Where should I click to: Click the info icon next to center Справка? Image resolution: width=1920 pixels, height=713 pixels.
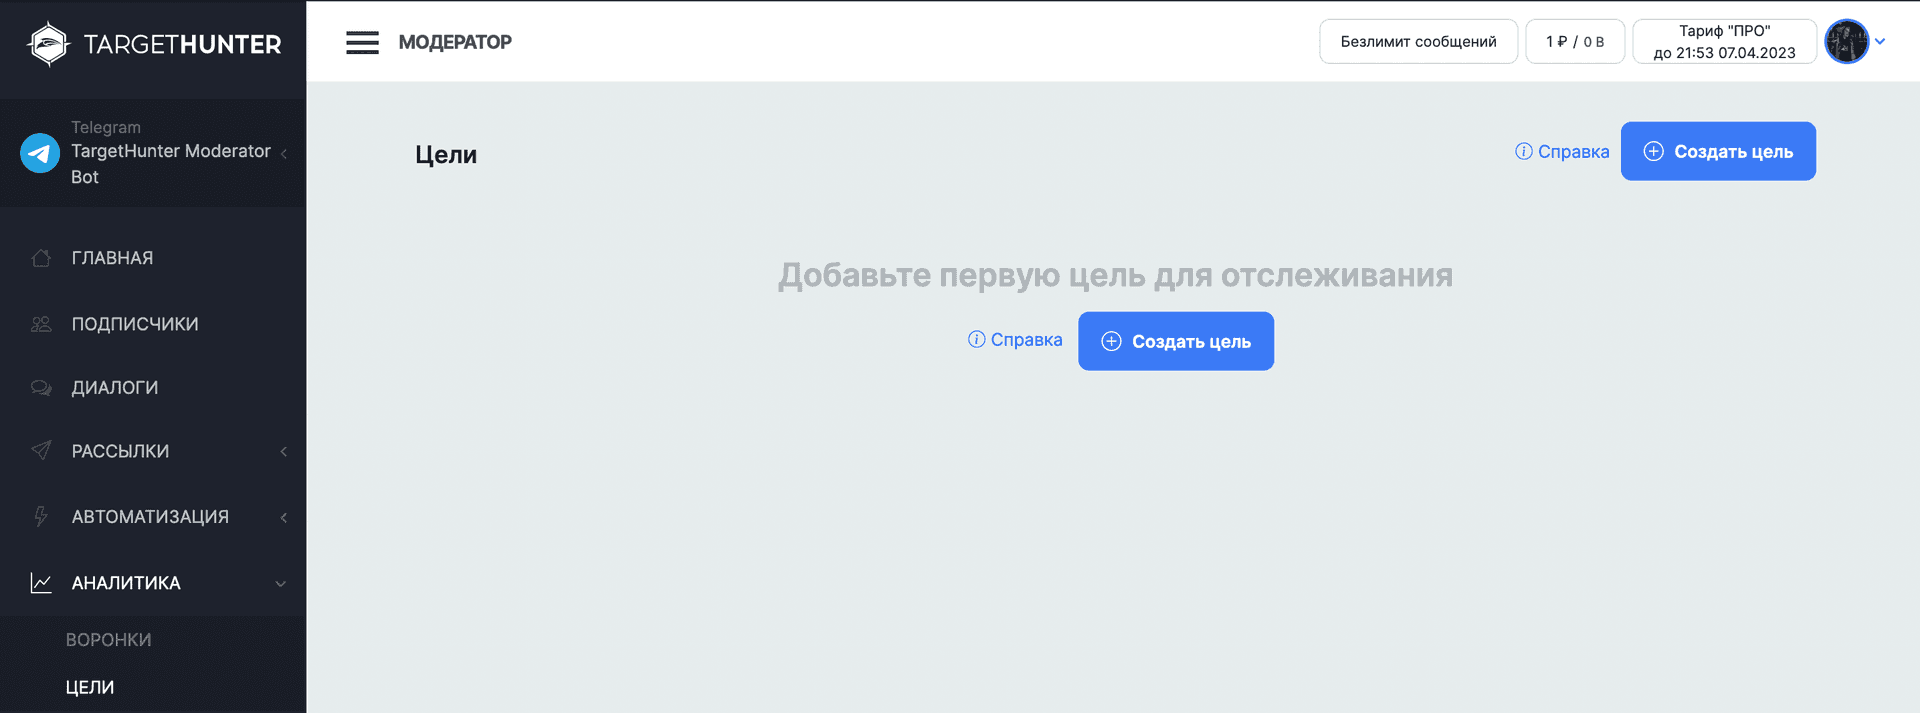point(976,340)
